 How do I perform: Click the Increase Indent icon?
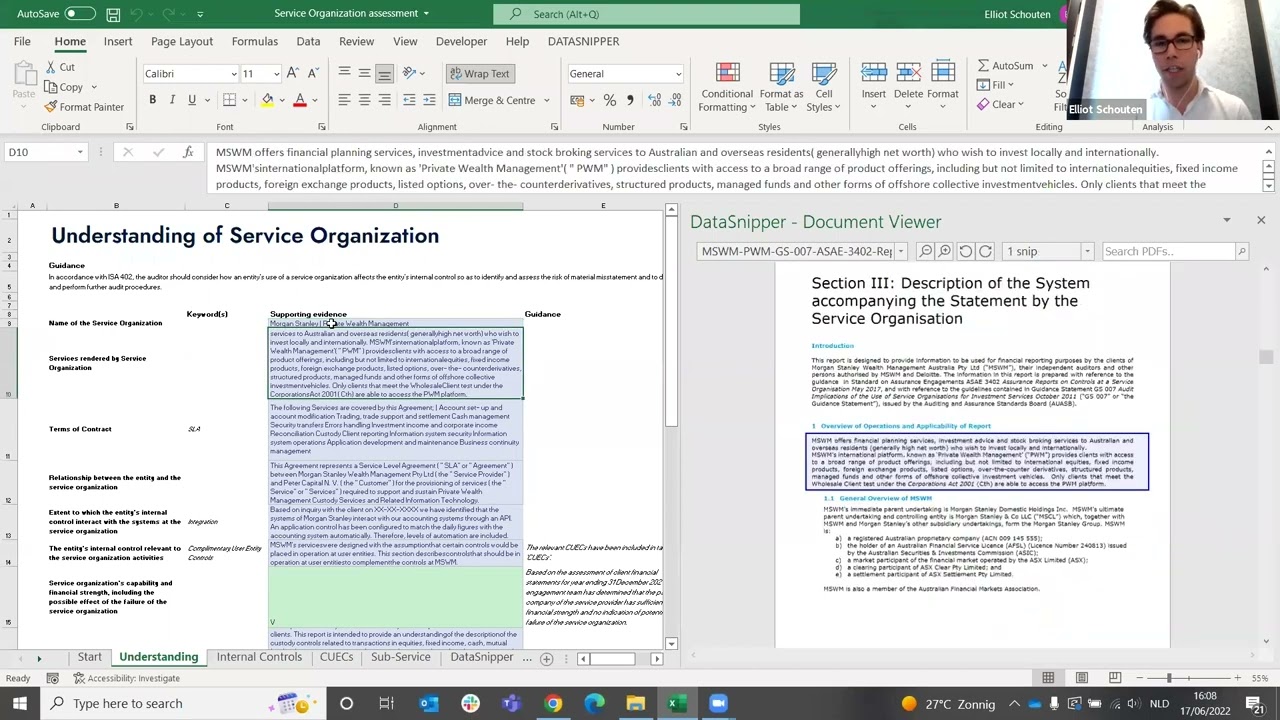tap(429, 100)
